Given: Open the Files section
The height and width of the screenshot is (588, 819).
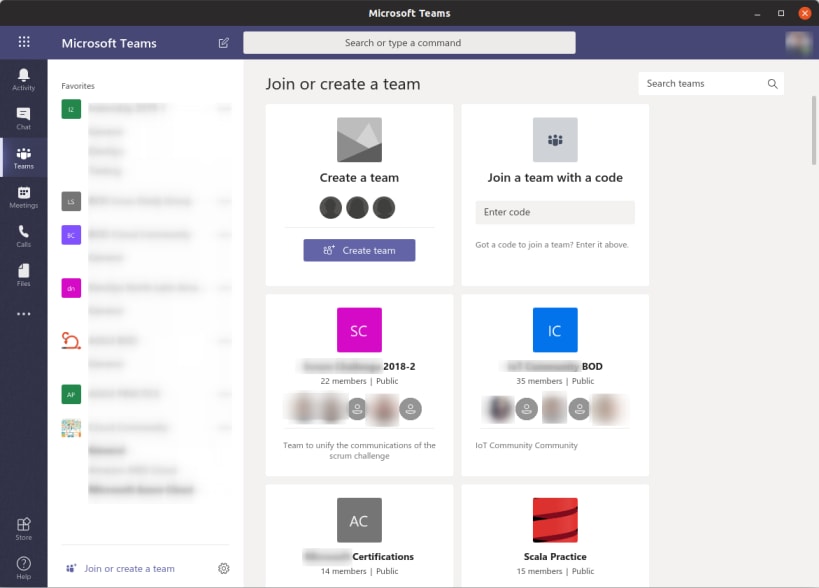Looking at the screenshot, I should coord(24,275).
